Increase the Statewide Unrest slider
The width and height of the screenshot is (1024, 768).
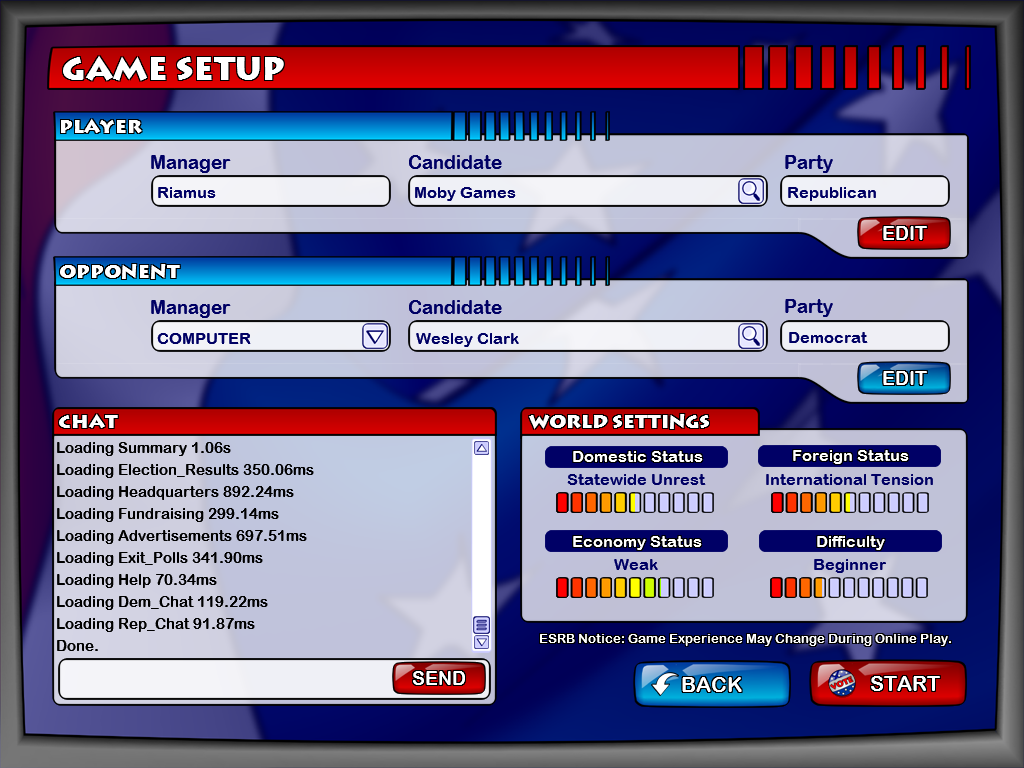click(x=636, y=502)
